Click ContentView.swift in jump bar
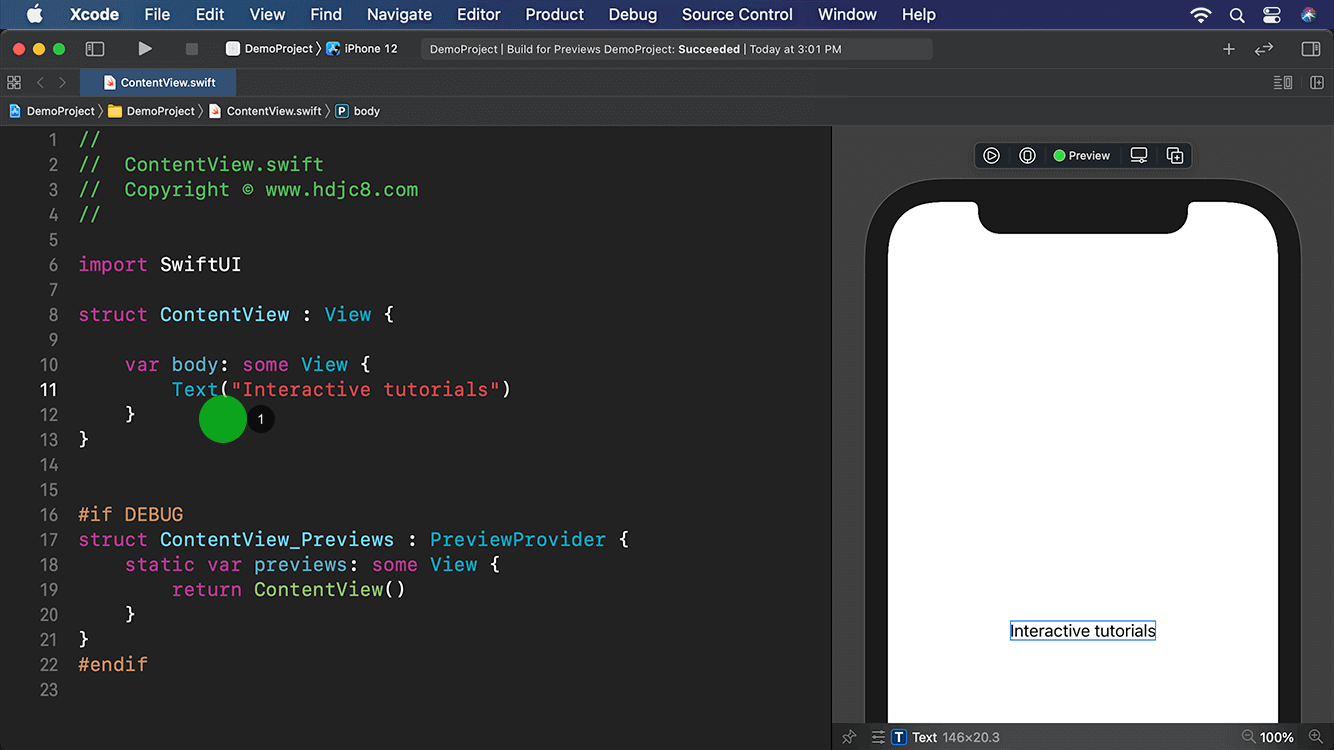This screenshot has width=1334, height=750. click(x=265, y=111)
